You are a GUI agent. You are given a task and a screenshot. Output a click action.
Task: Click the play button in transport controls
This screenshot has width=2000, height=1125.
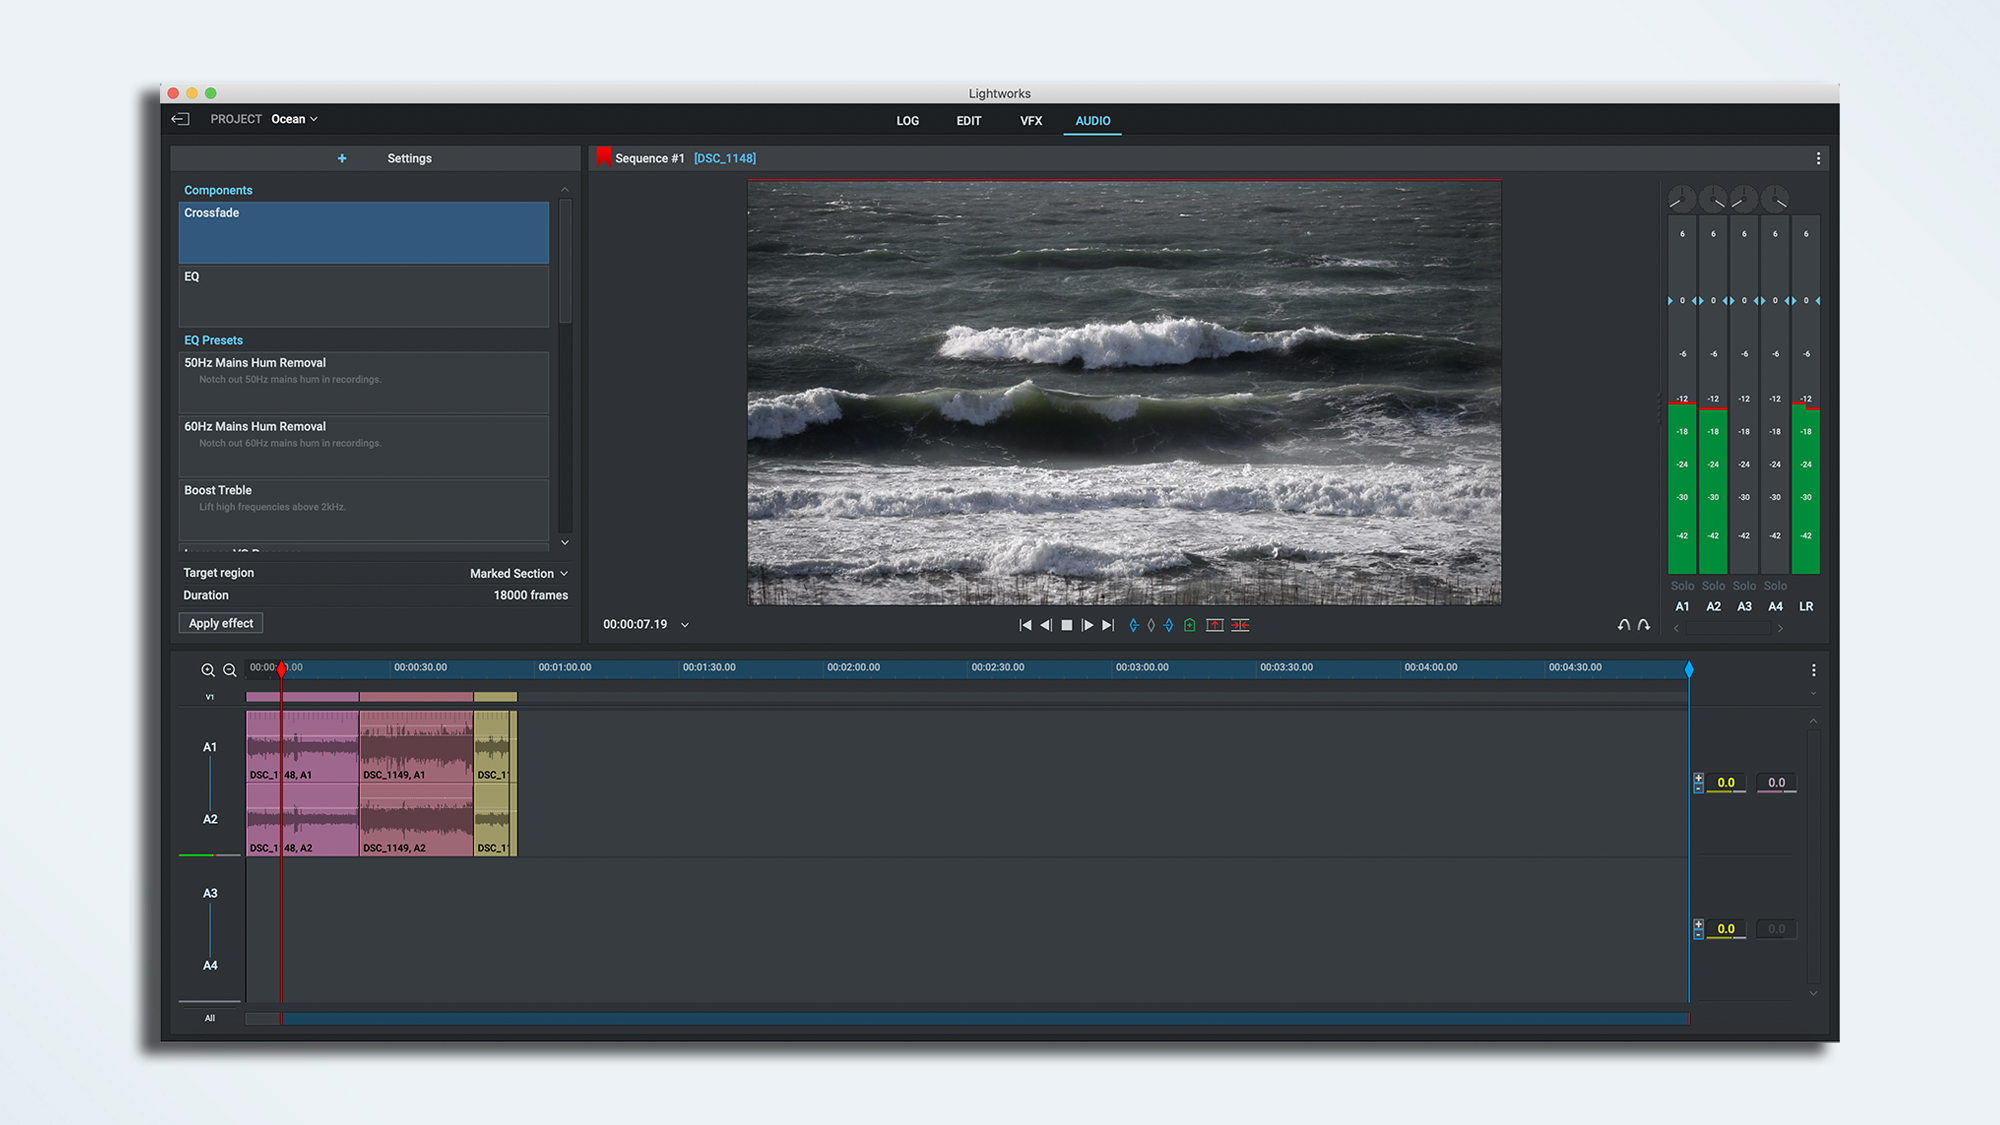(x=1085, y=625)
